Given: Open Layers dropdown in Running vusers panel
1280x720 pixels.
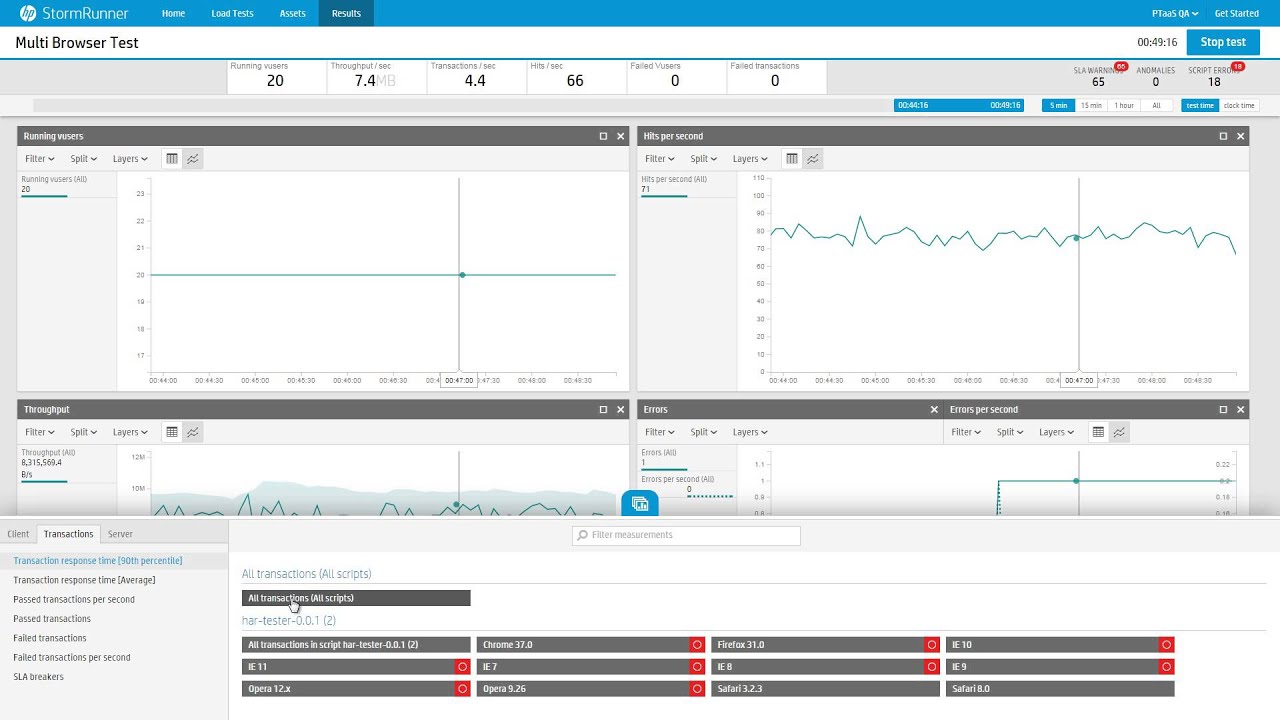Looking at the screenshot, I should click(130, 158).
